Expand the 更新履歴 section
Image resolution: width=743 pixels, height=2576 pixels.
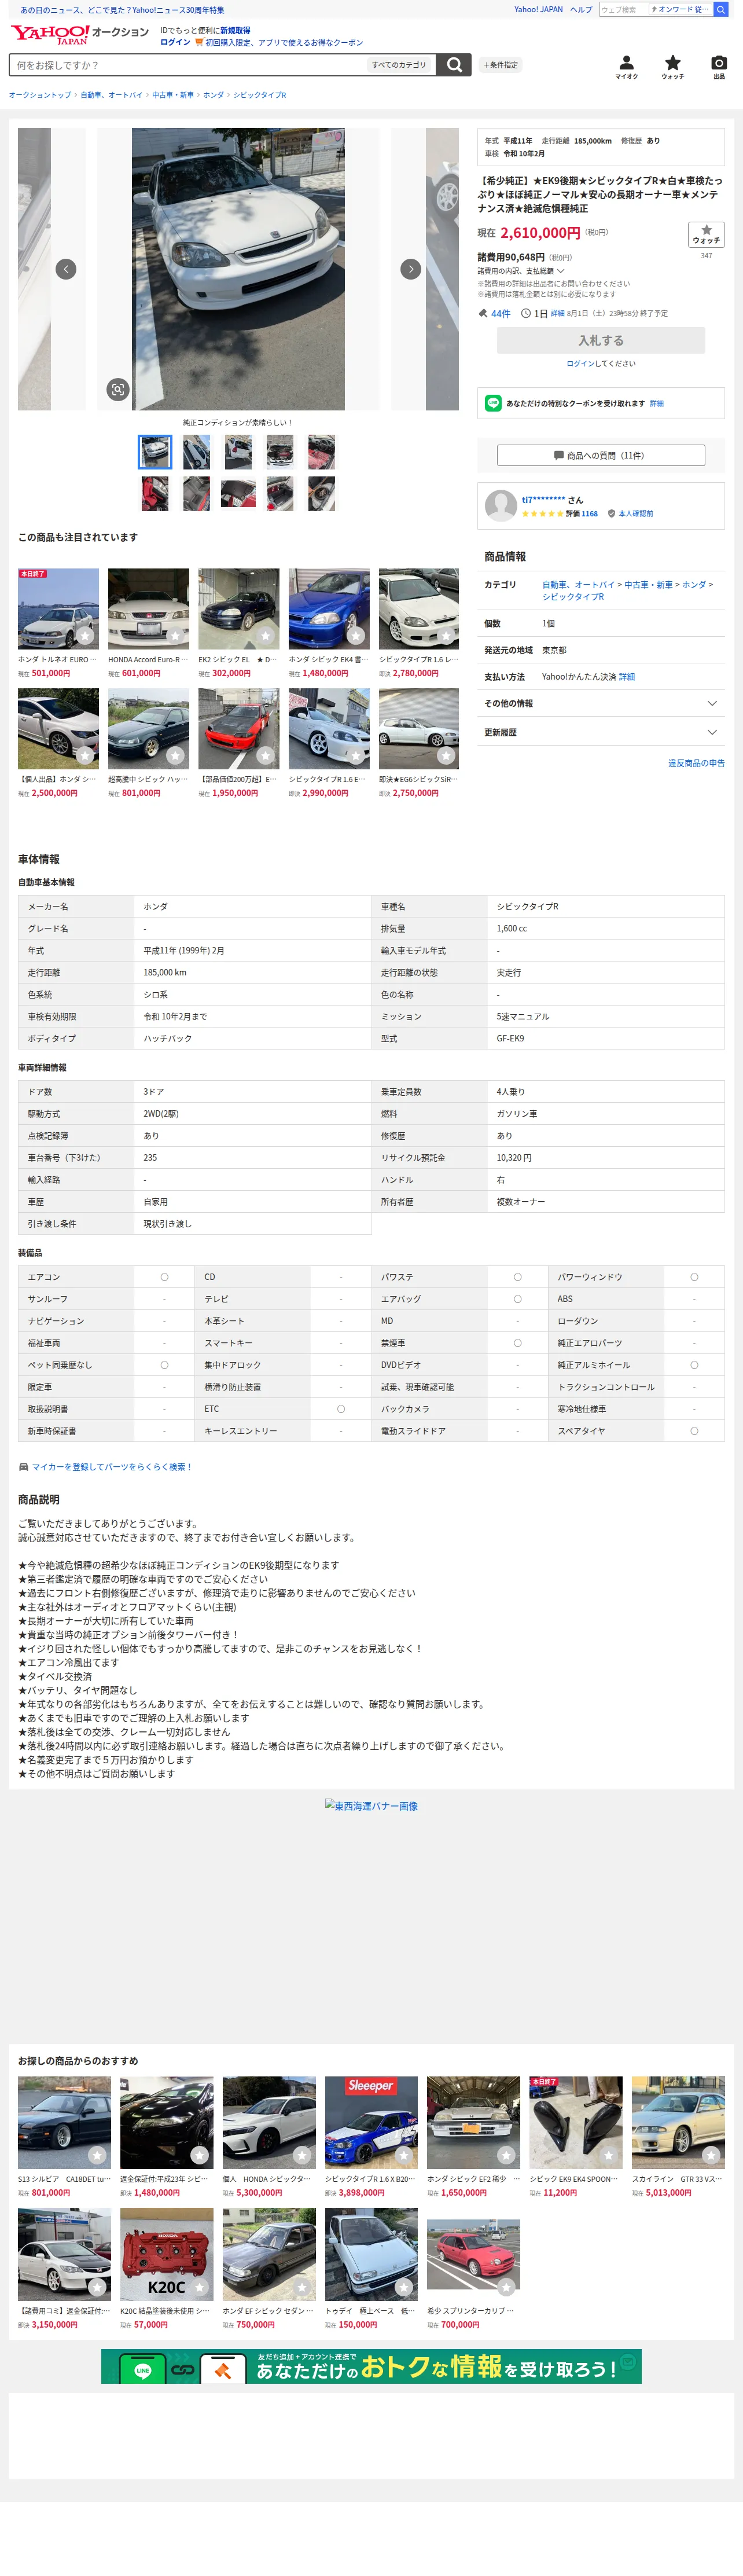point(601,733)
